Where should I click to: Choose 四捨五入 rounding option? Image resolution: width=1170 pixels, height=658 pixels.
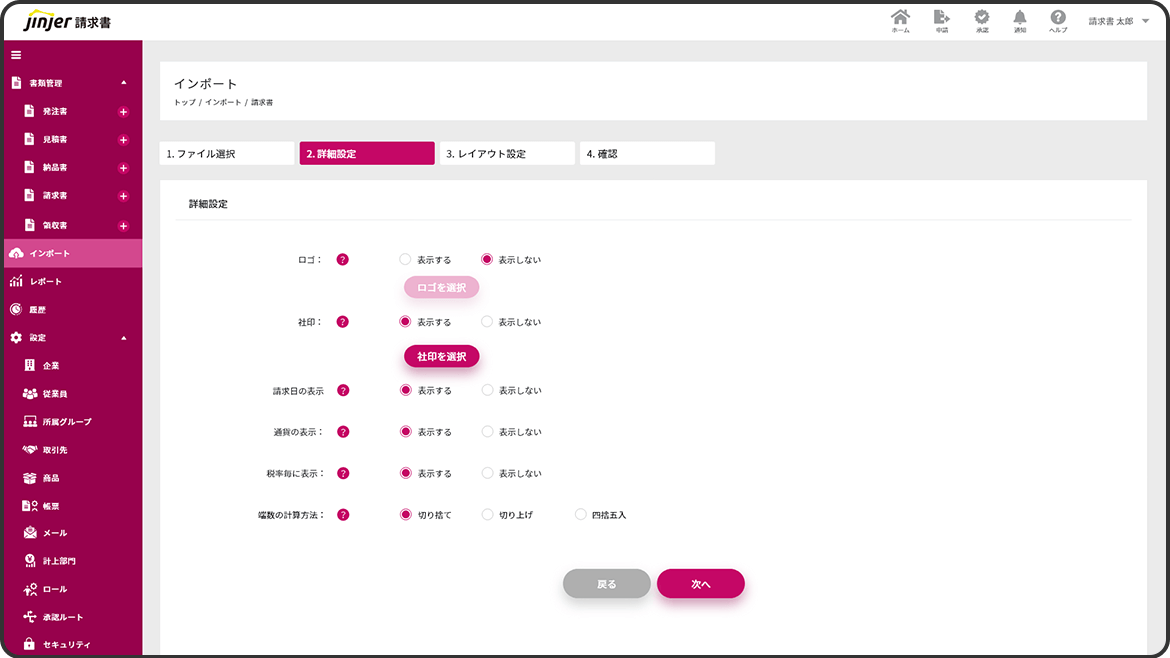(x=581, y=515)
